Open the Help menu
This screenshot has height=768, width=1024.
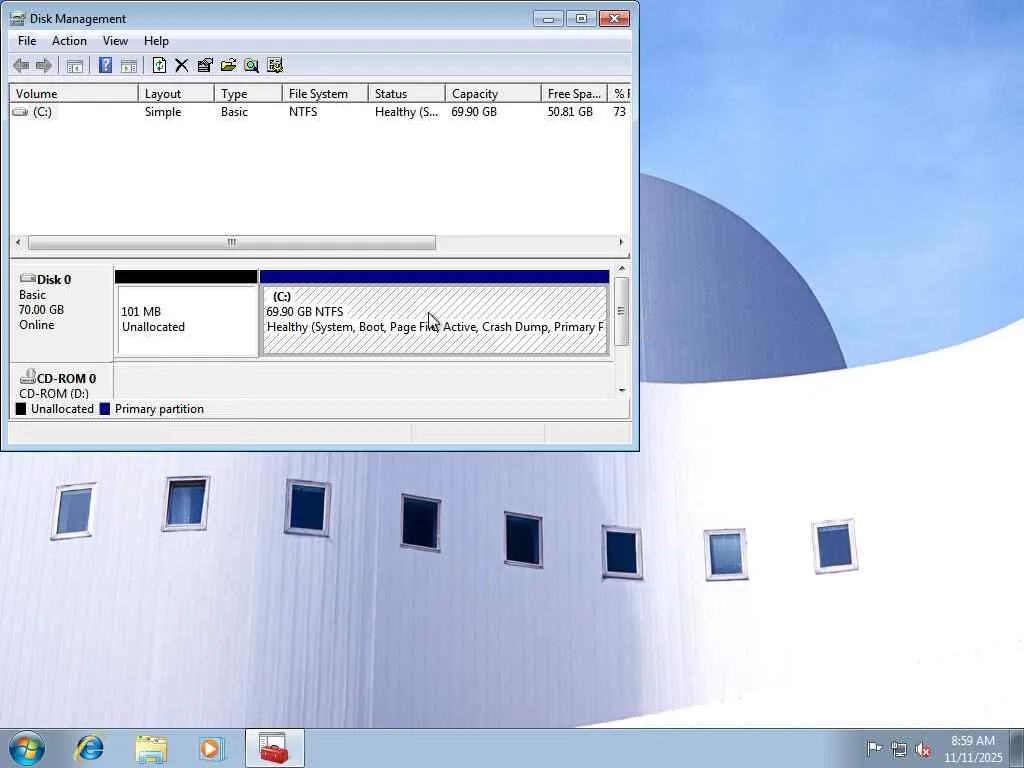156,40
